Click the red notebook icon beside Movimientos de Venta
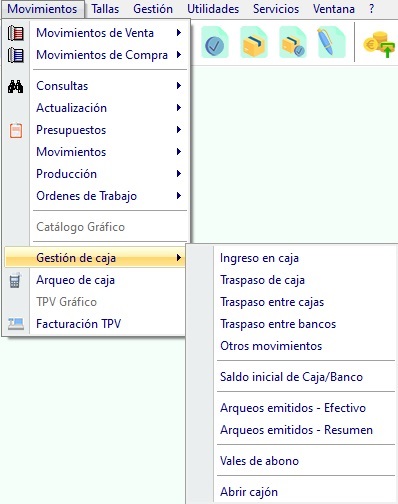398x504 pixels. (16, 33)
